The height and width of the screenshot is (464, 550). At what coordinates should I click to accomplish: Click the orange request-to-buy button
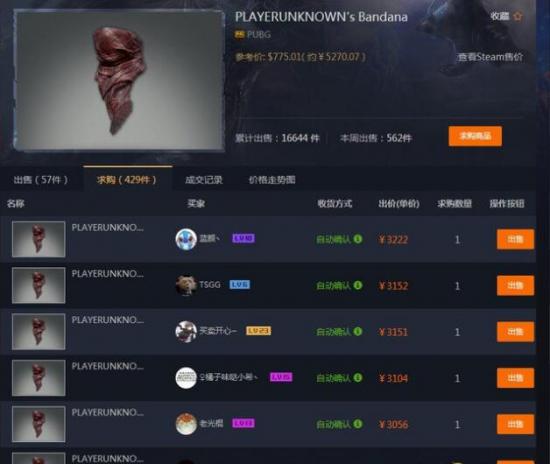point(475,136)
